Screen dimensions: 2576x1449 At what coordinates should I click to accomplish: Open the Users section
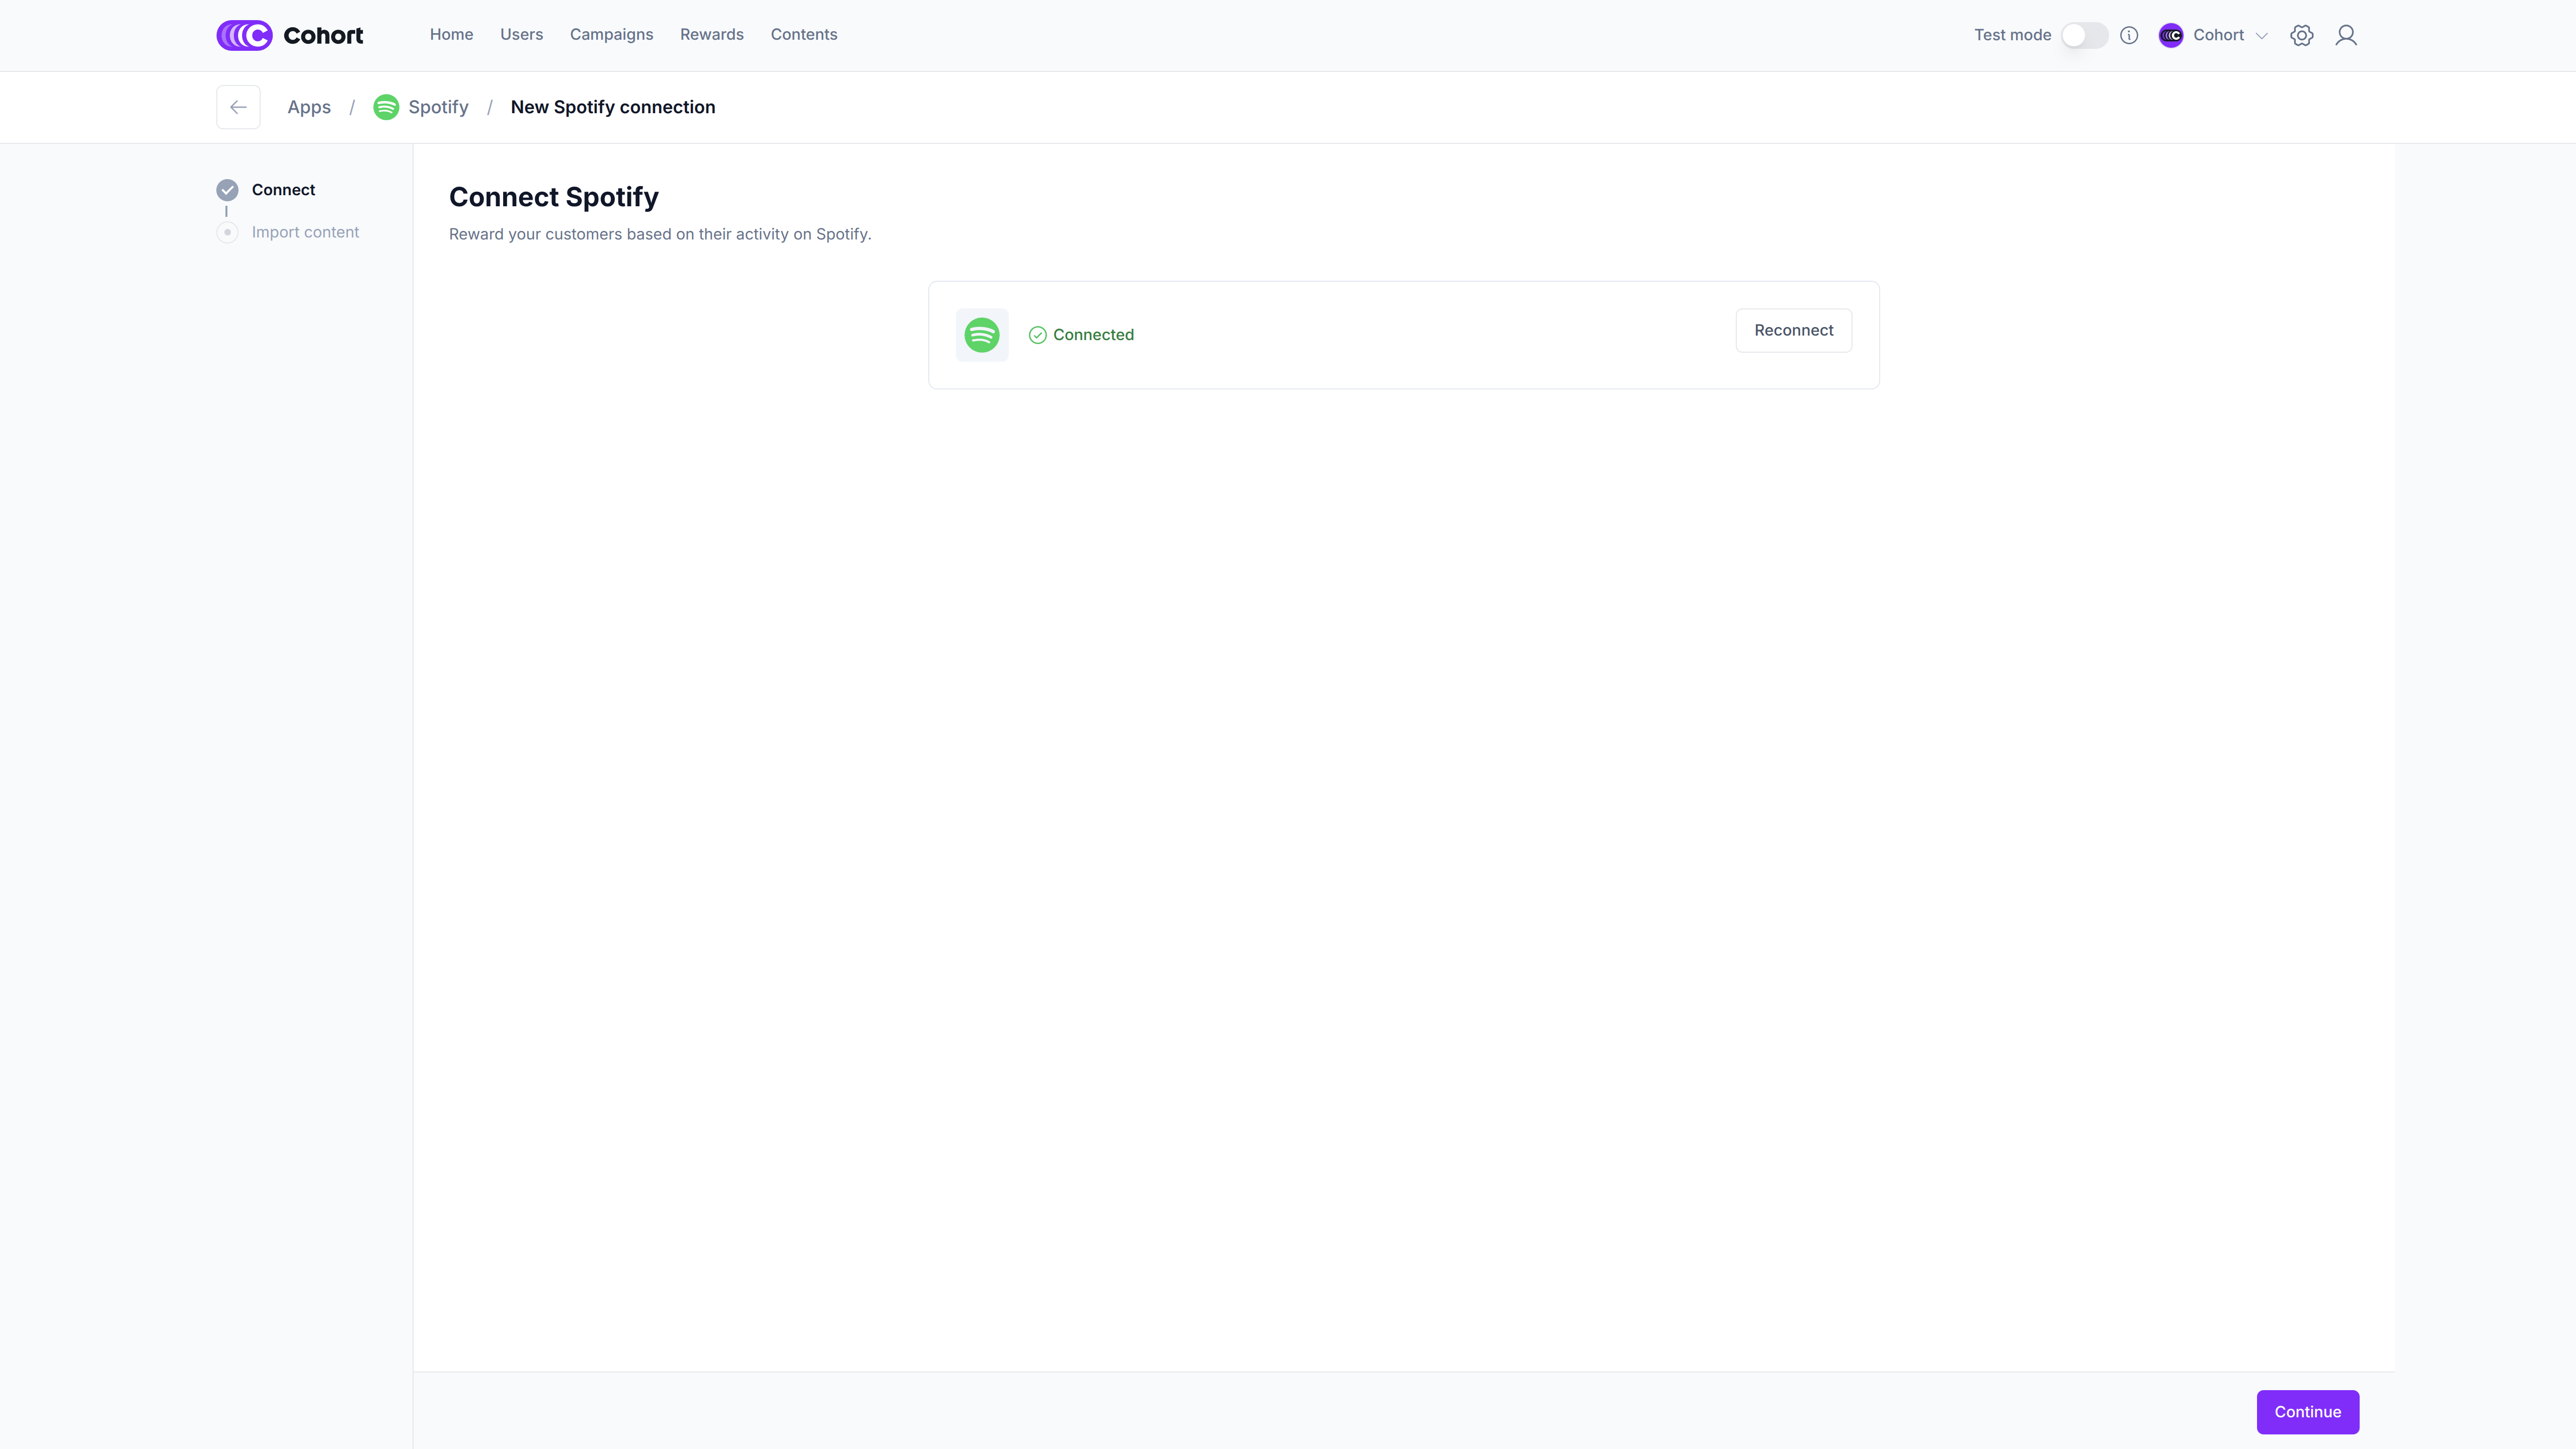click(x=521, y=34)
